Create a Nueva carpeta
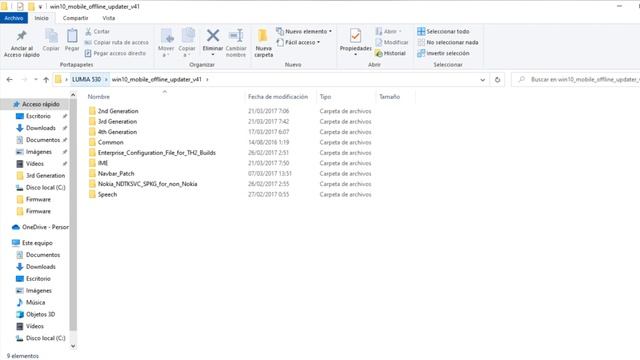 264,43
